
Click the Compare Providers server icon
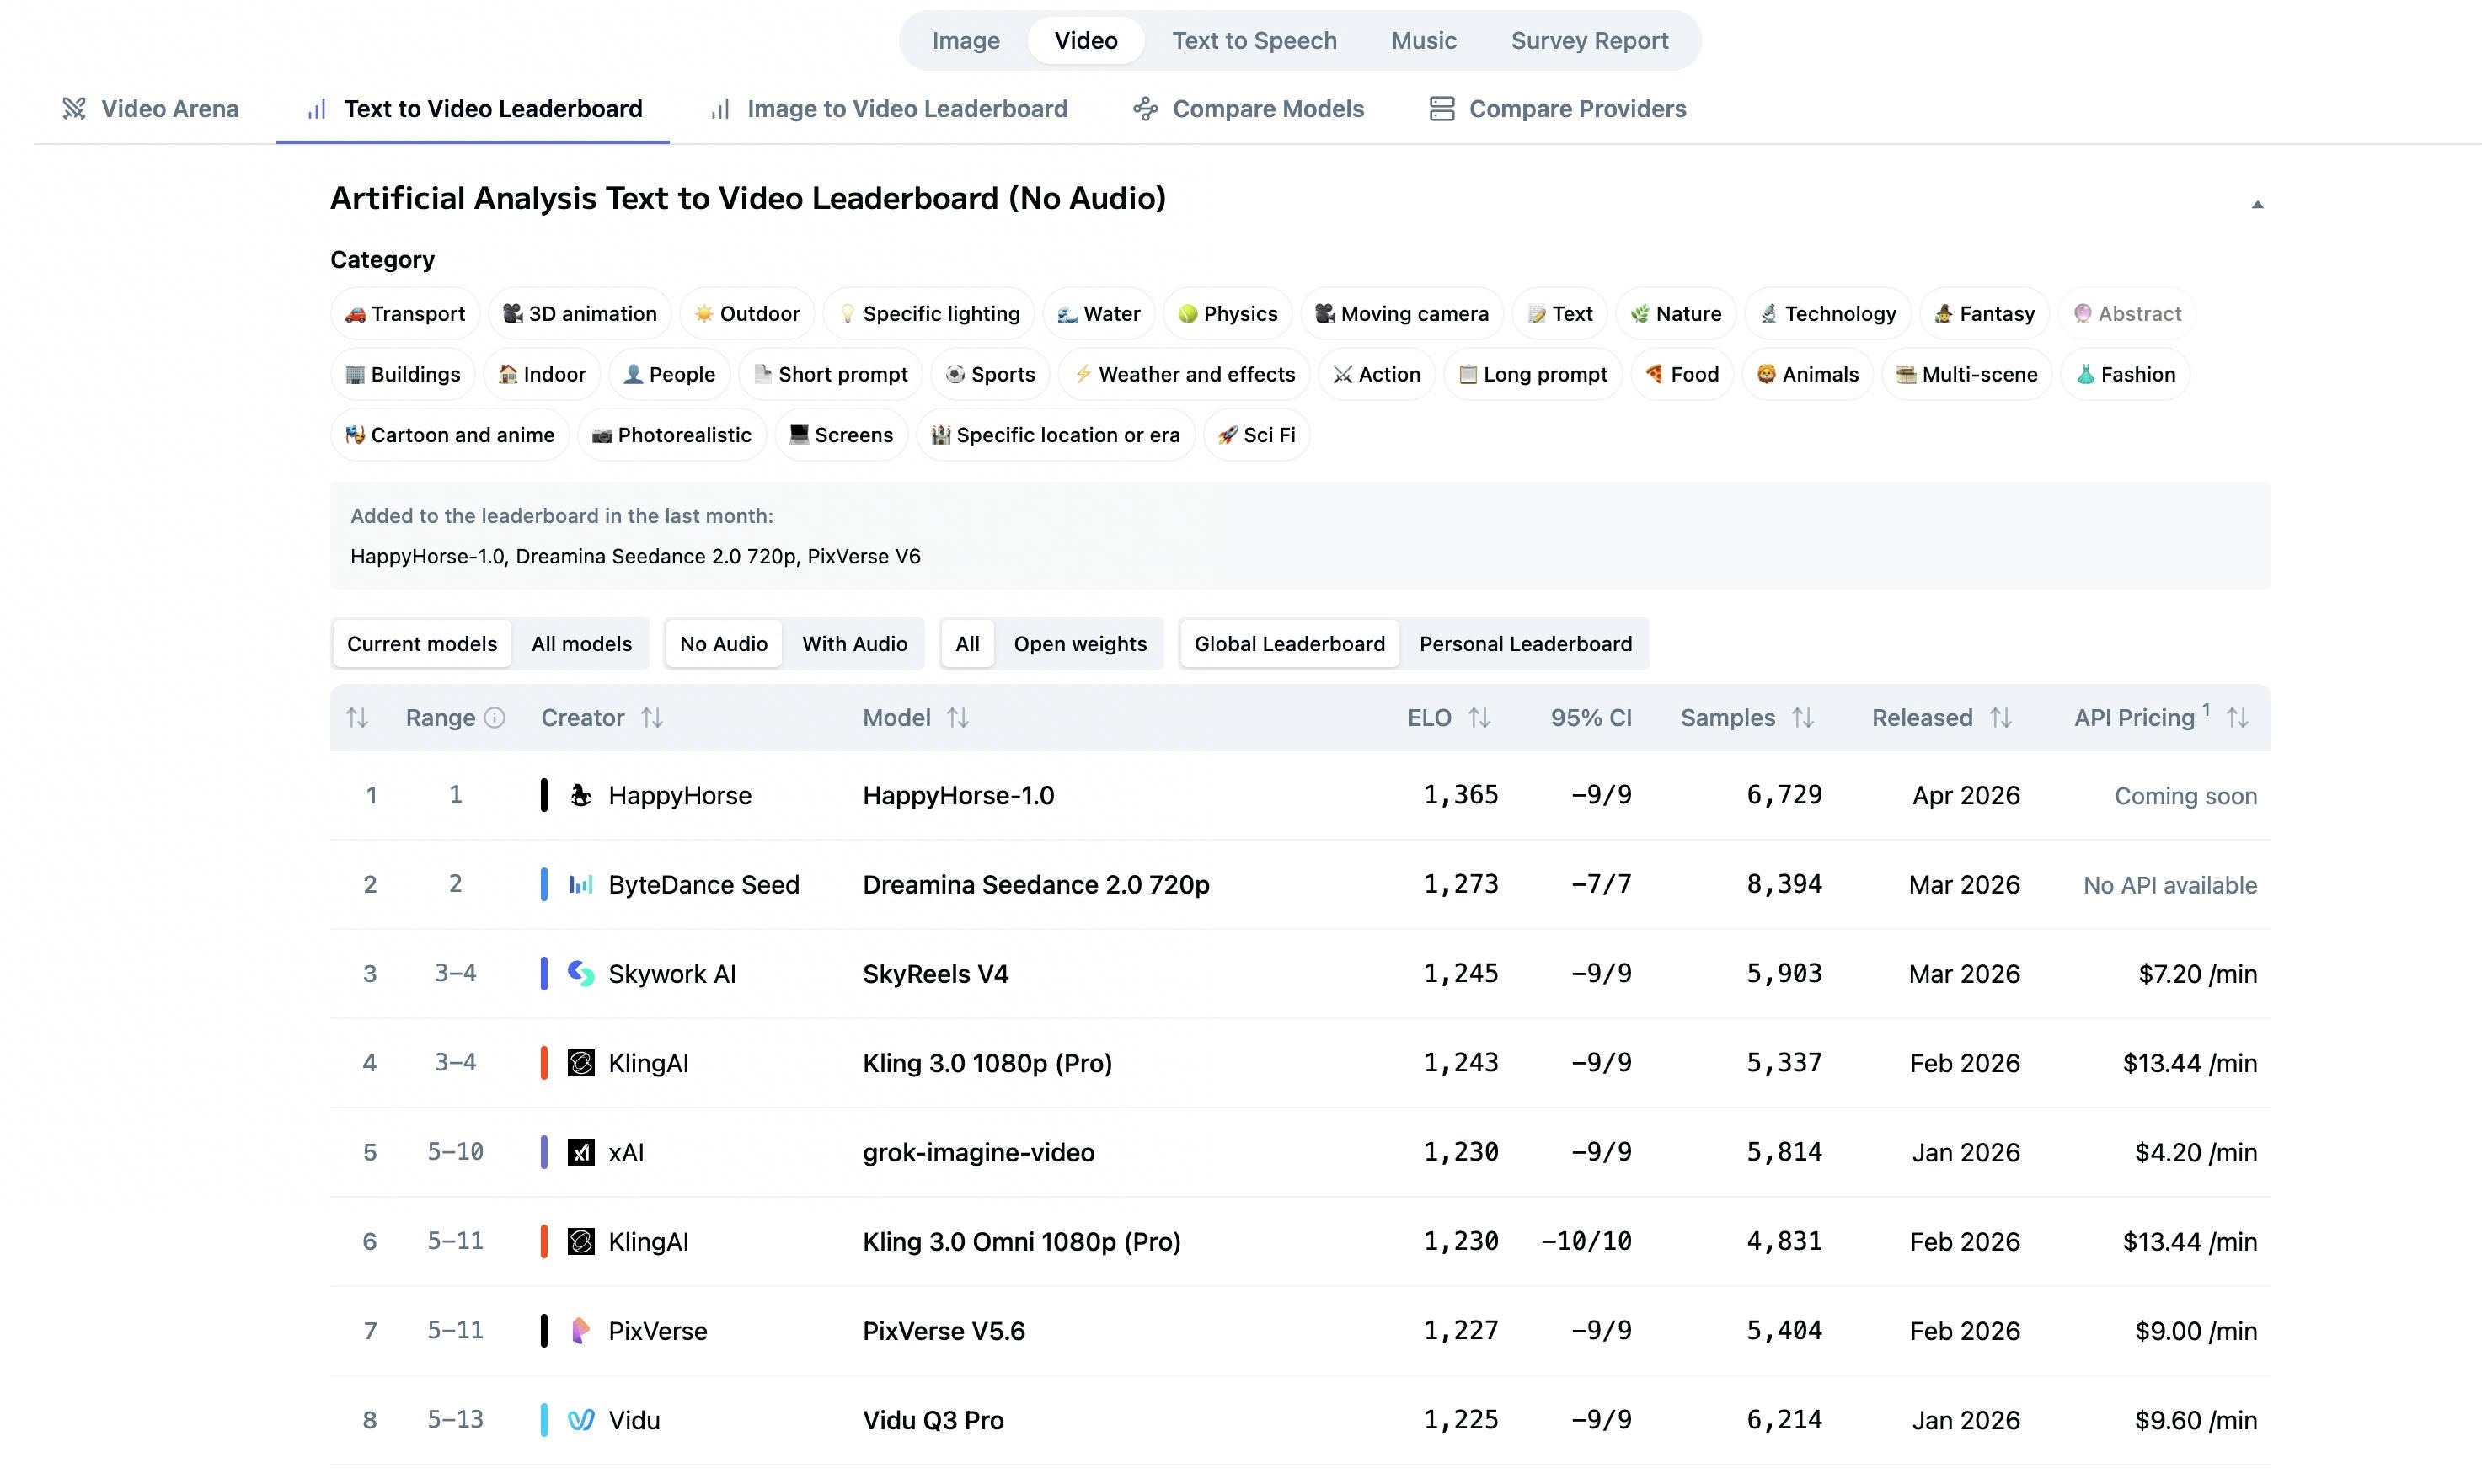[x=1441, y=108]
